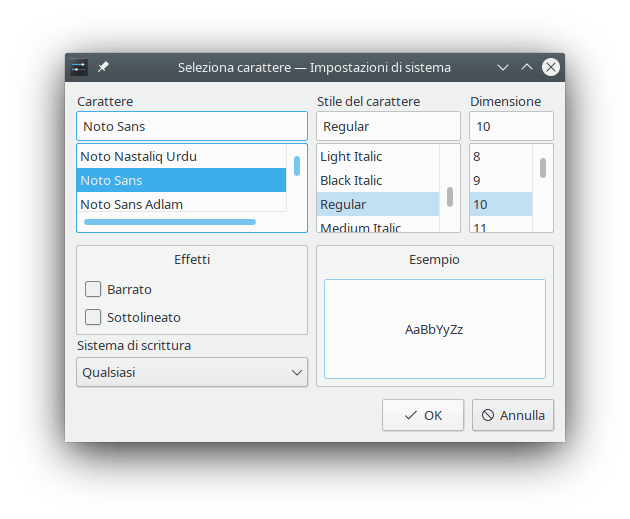This screenshot has height=519, width=630.
Task: Click the Carattere font name input field
Action: (191, 126)
